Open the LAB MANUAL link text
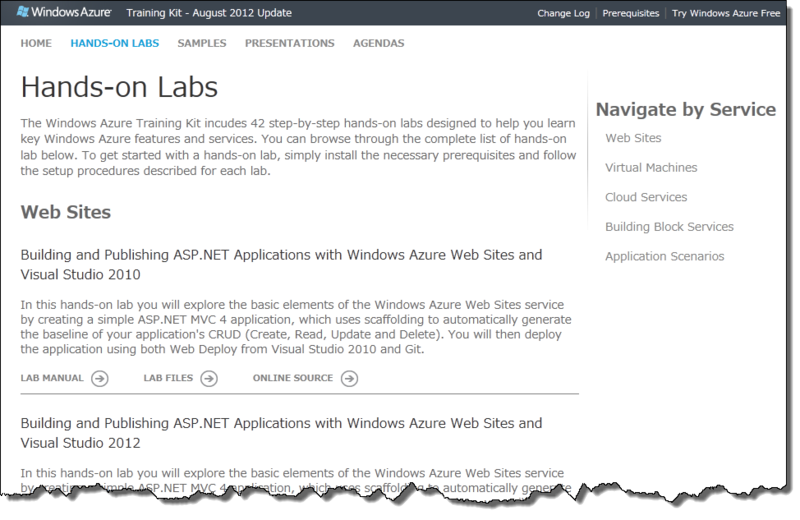Viewport: 800px width, 520px height. point(52,378)
